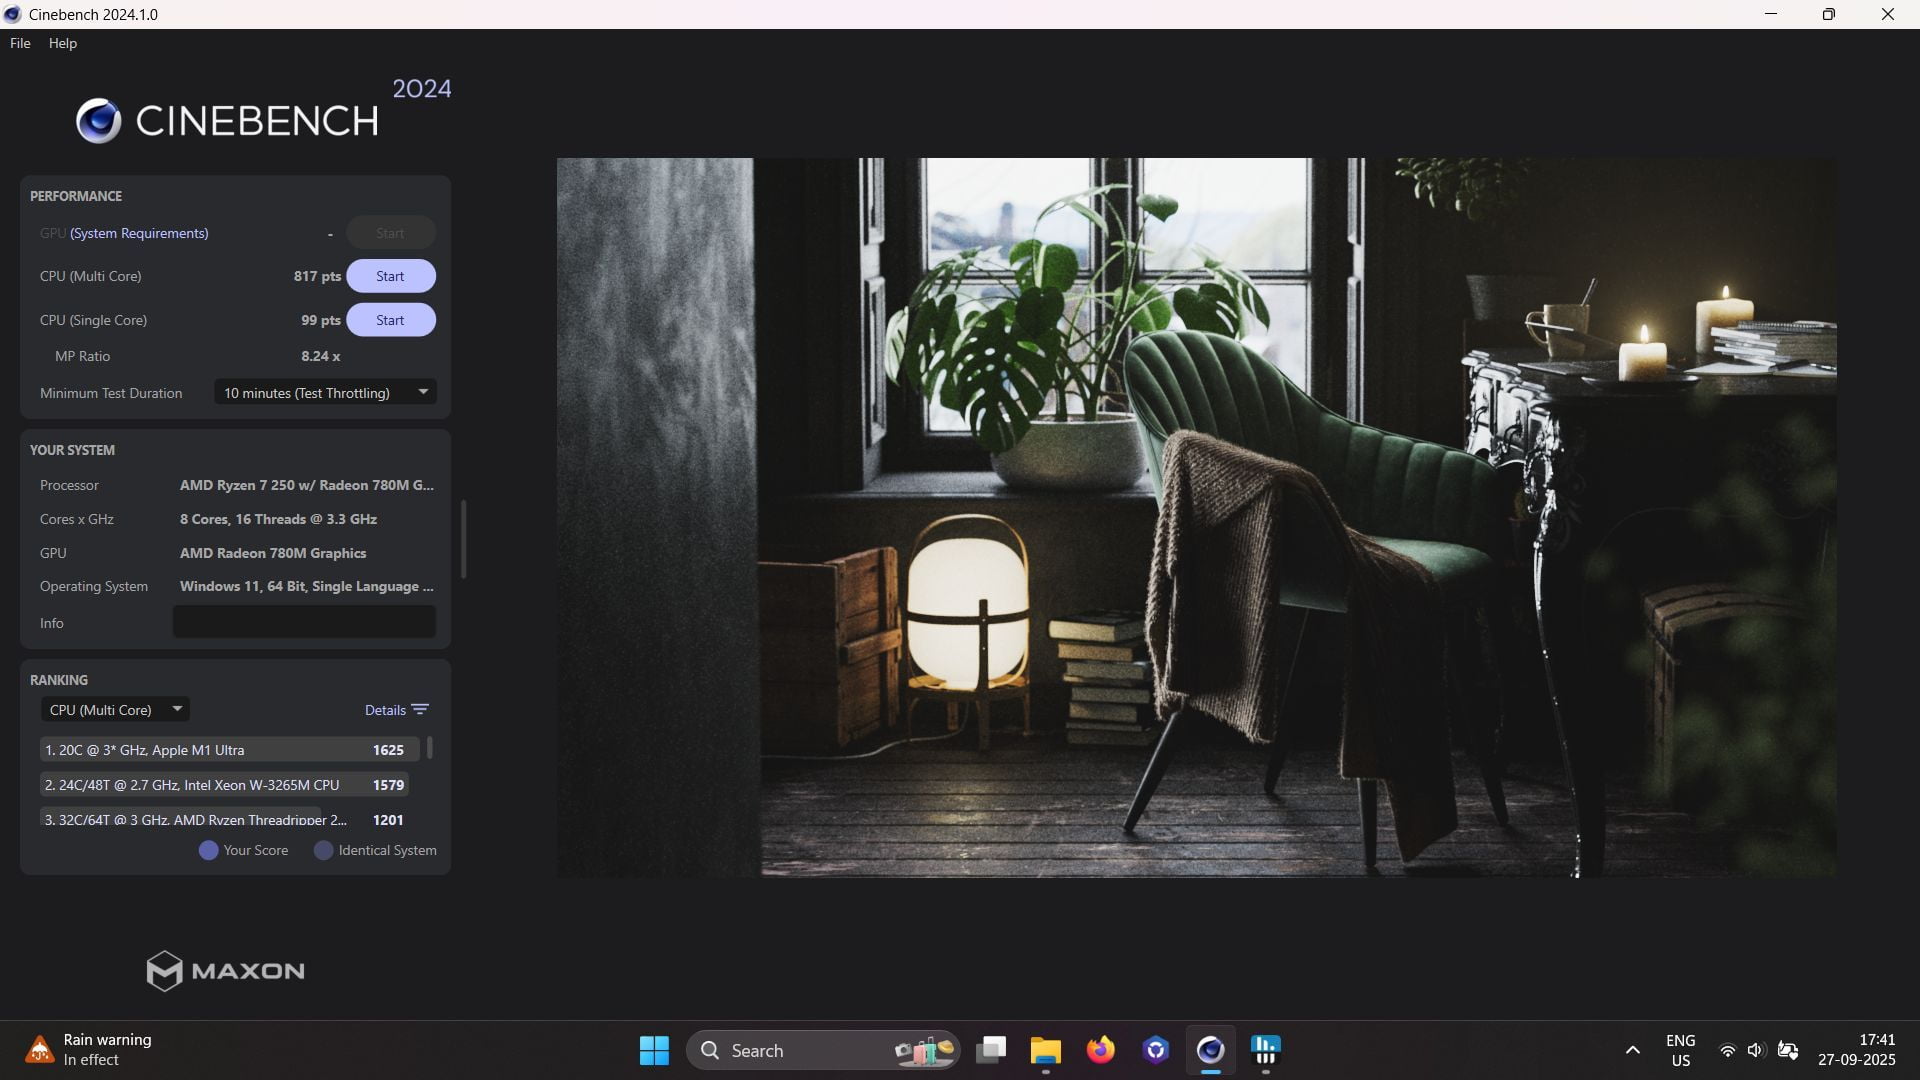Image resolution: width=1920 pixels, height=1080 pixels.
Task: Open the clock and date panel
Action: pyautogui.click(x=1857, y=1050)
